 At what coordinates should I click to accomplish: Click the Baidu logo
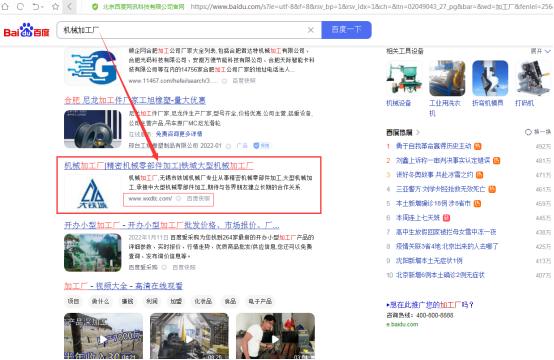tap(26, 30)
